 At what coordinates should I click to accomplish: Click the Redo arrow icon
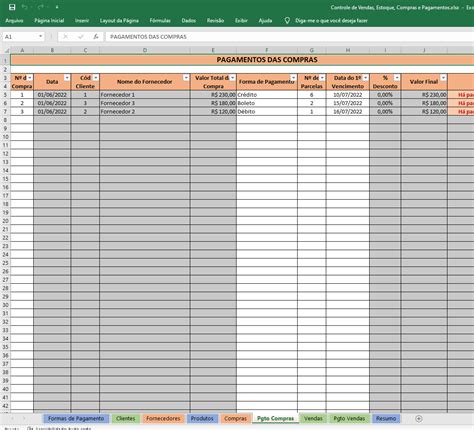point(41,7)
